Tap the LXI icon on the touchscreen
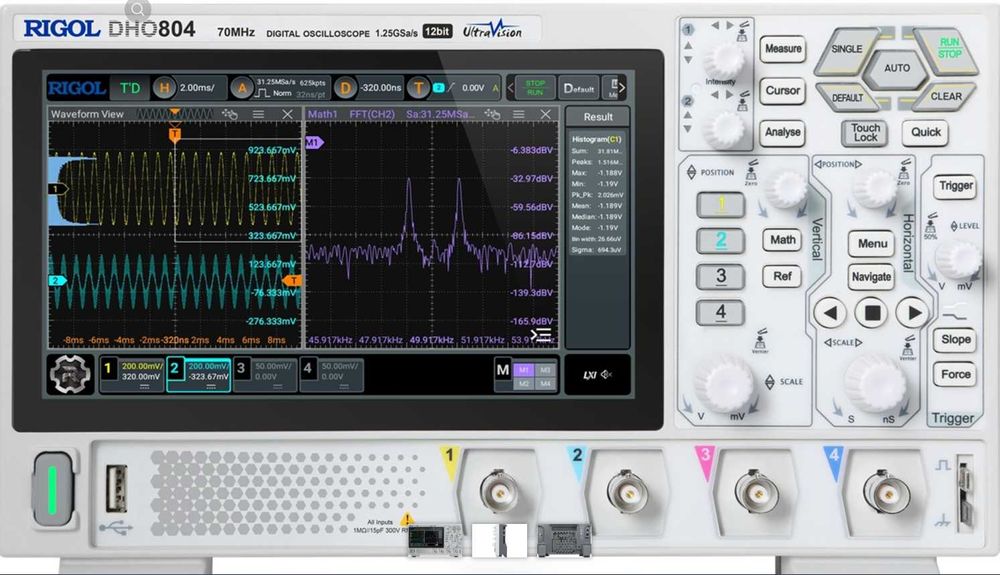This screenshot has height=575, width=1000. click(x=589, y=375)
